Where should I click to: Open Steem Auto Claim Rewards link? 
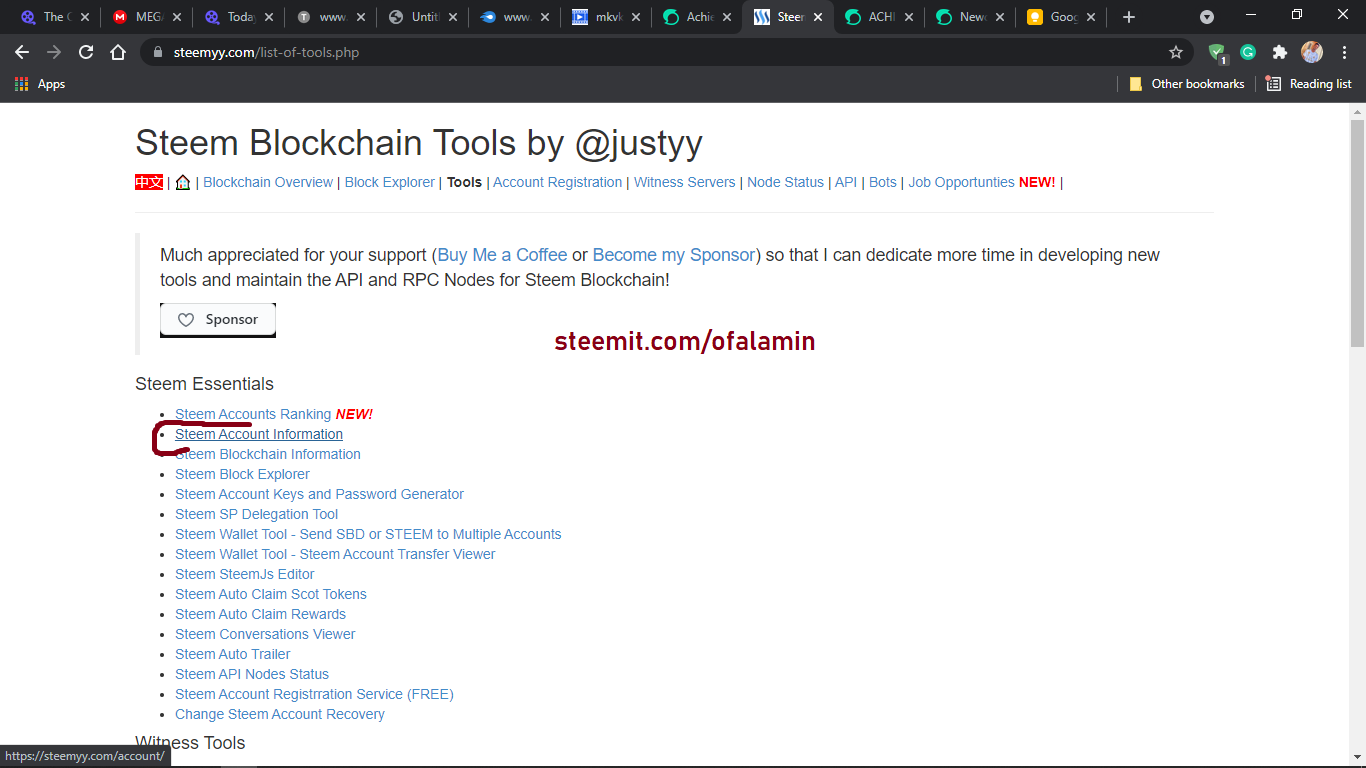coord(260,614)
